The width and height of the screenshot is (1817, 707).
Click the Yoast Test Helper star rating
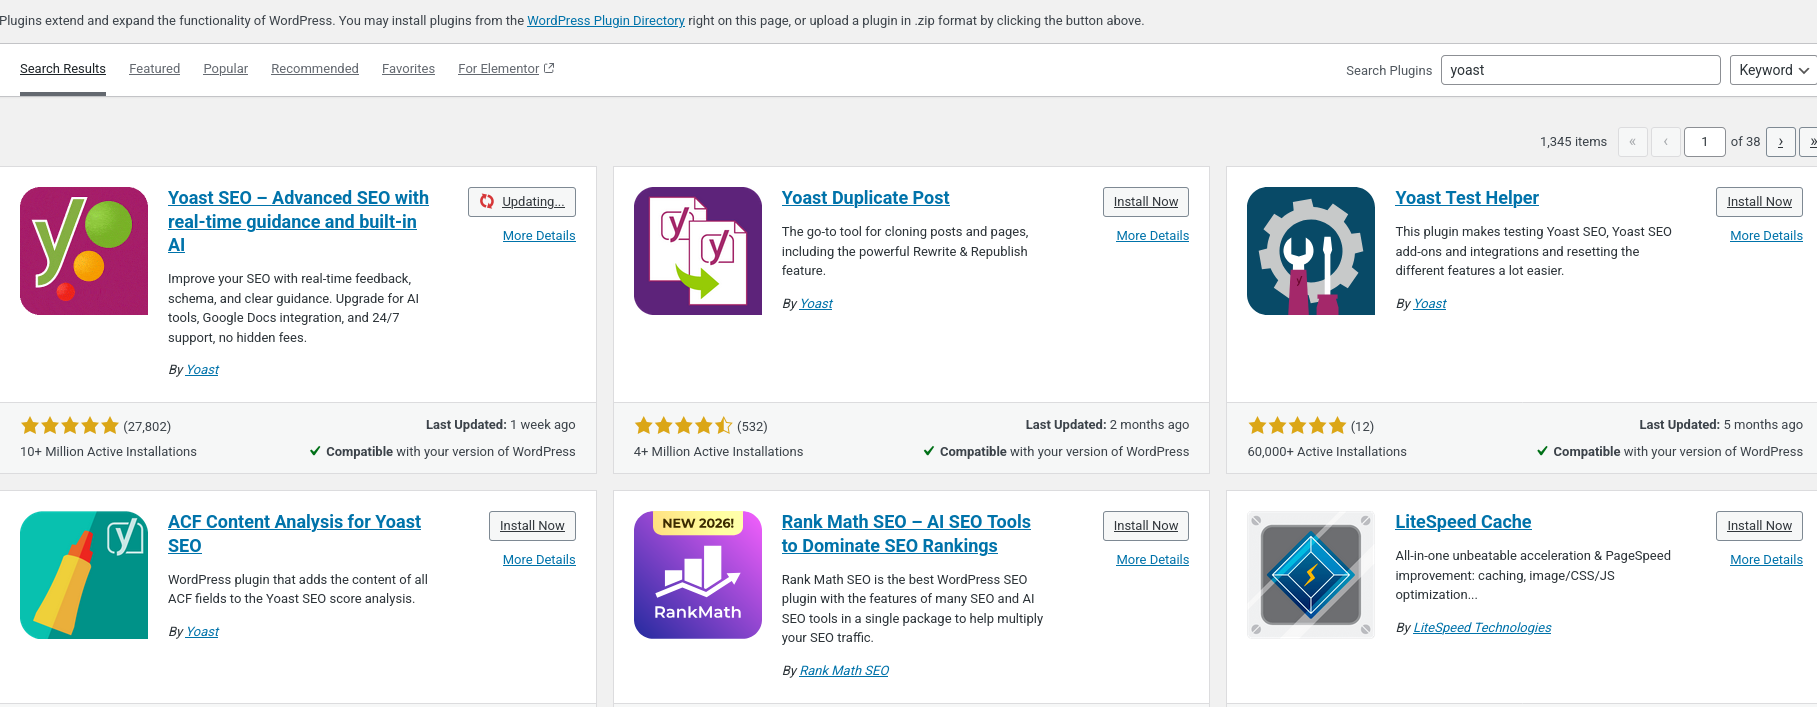[1297, 426]
